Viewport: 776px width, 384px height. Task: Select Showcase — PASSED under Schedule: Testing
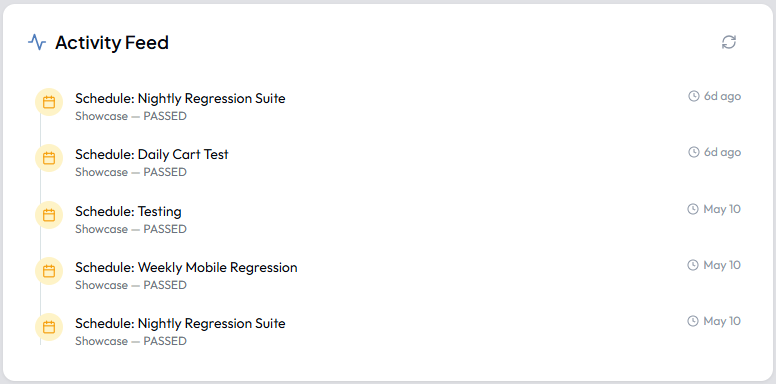tap(131, 229)
